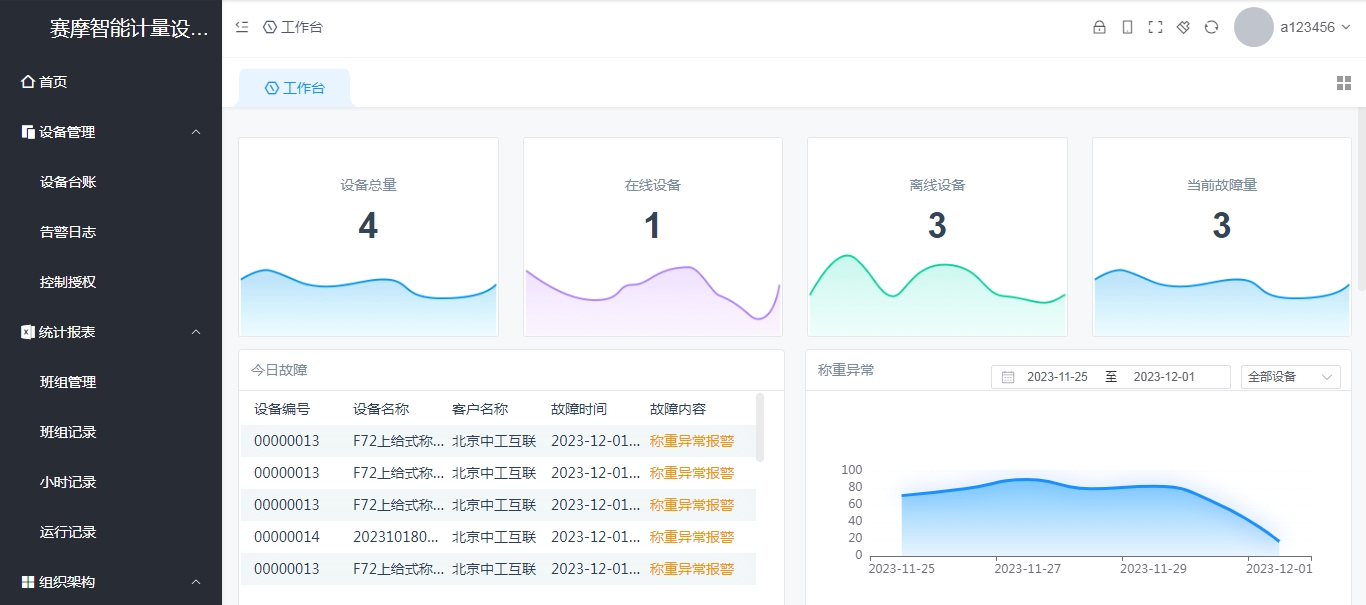Open the theme skin icon in header
This screenshot has width=1366, height=605.
(x=1183, y=27)
